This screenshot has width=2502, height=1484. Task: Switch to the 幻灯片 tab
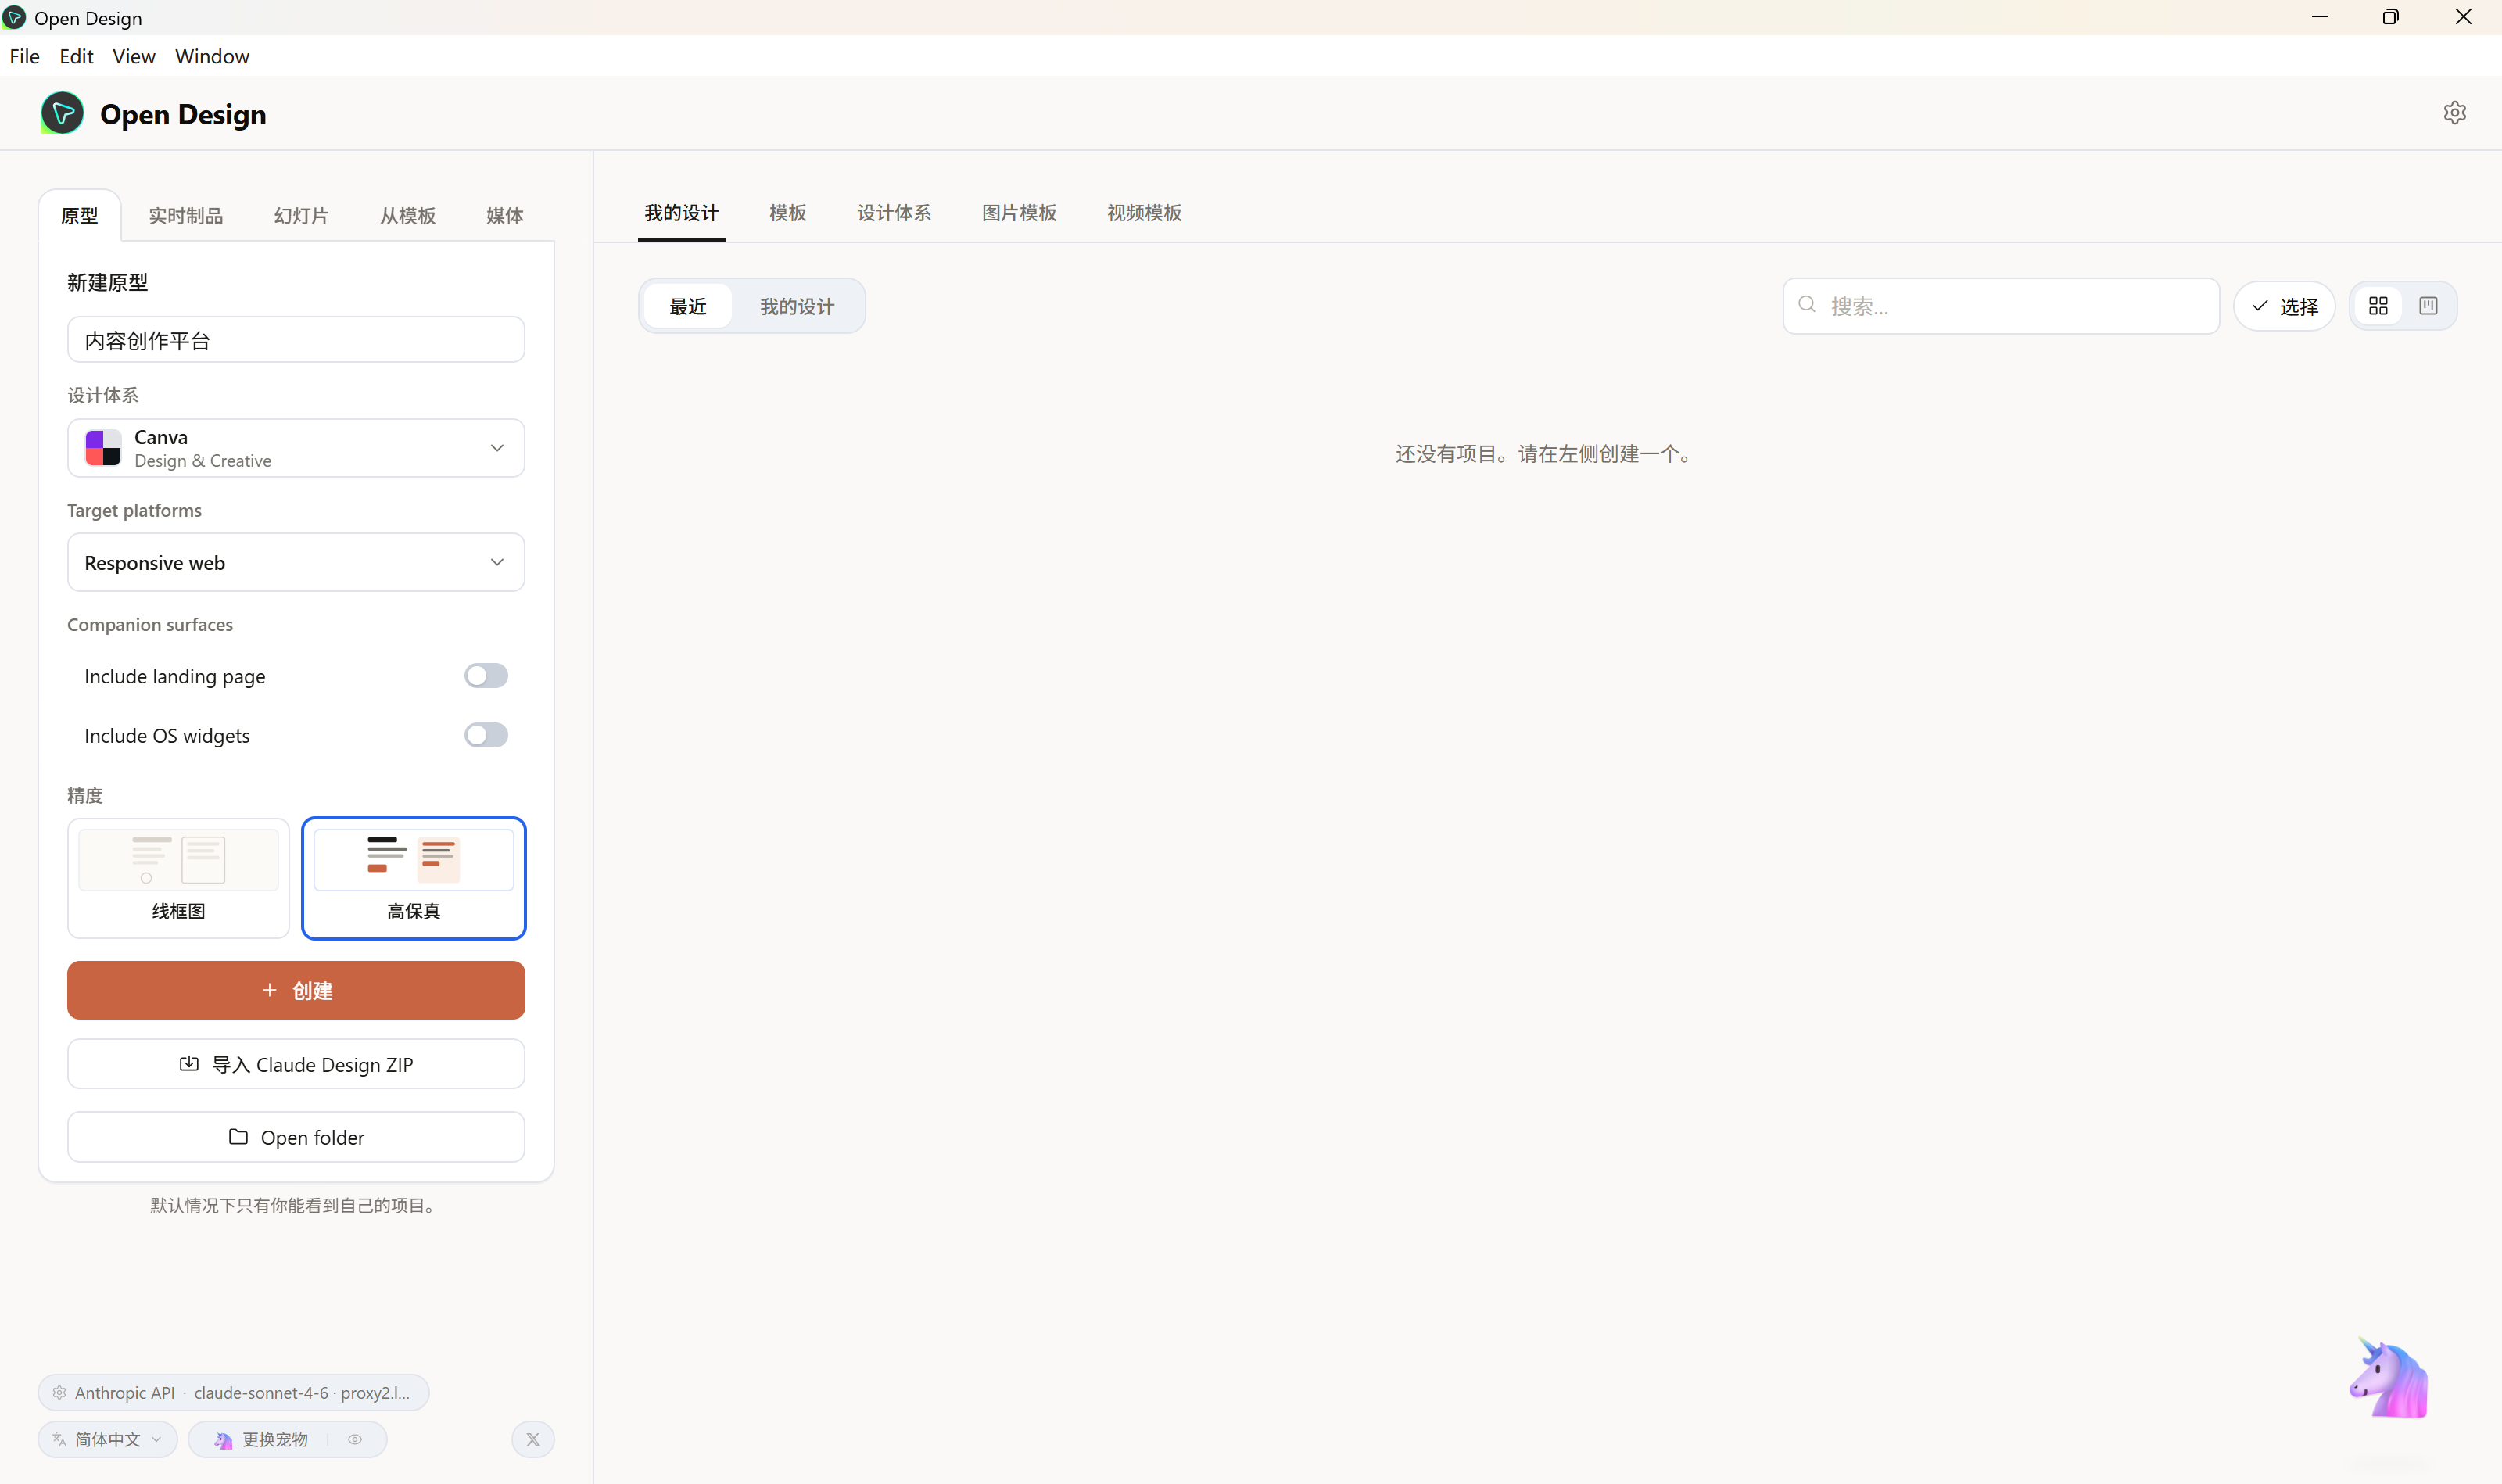[301, 215]
